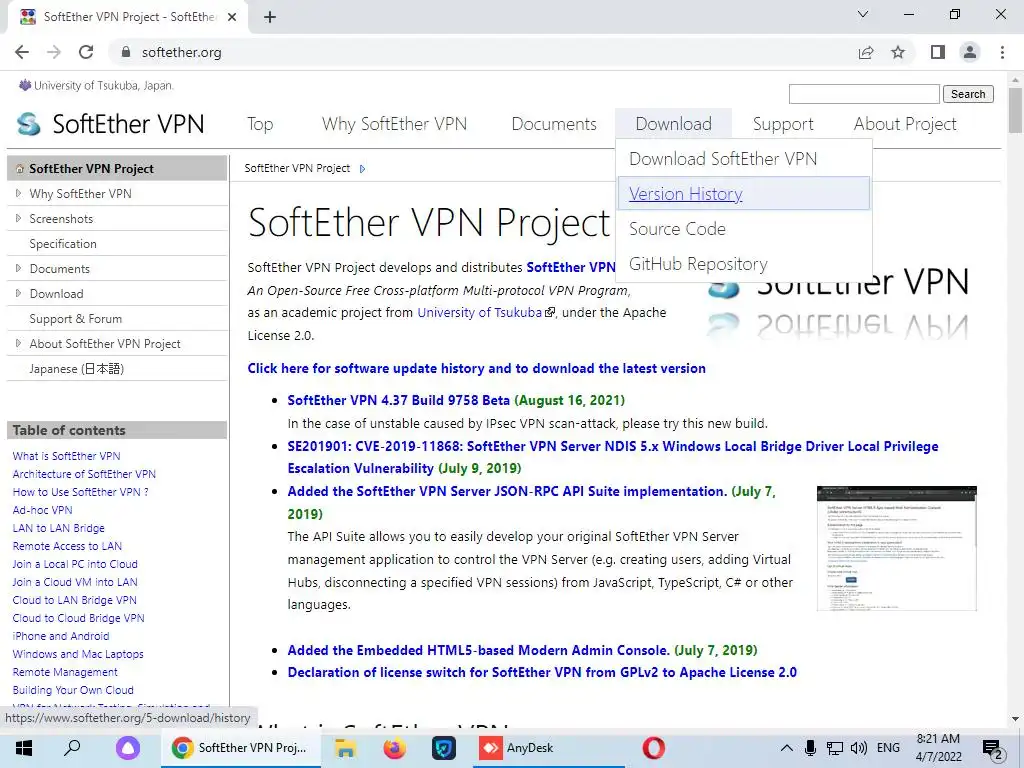Show hidden system tray icons
This screenshot has height=768, width=1024.
click(x=786, y=748)
